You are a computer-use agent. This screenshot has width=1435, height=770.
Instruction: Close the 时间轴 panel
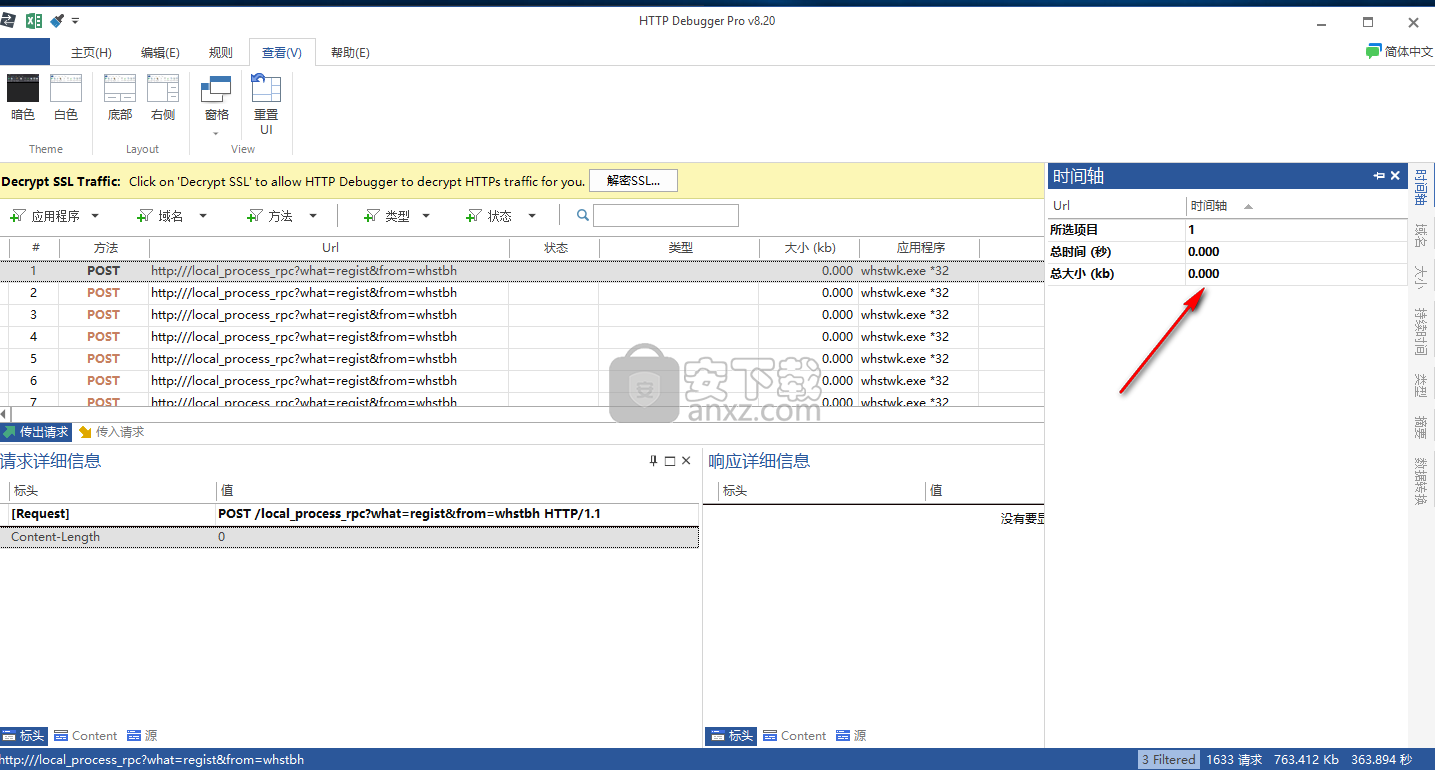coord(1396,176)
